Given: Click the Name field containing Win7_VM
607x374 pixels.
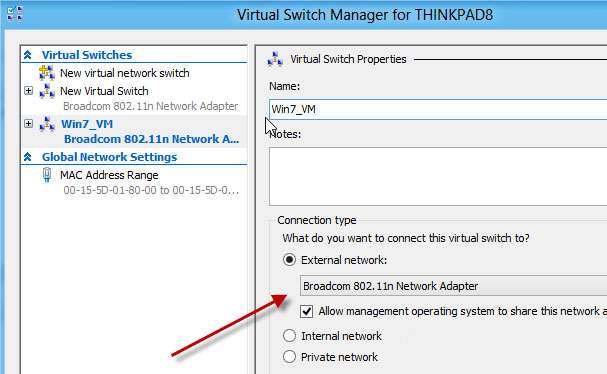Looking at the screenshot, I should pyautogui.click(x=438, y=109).
